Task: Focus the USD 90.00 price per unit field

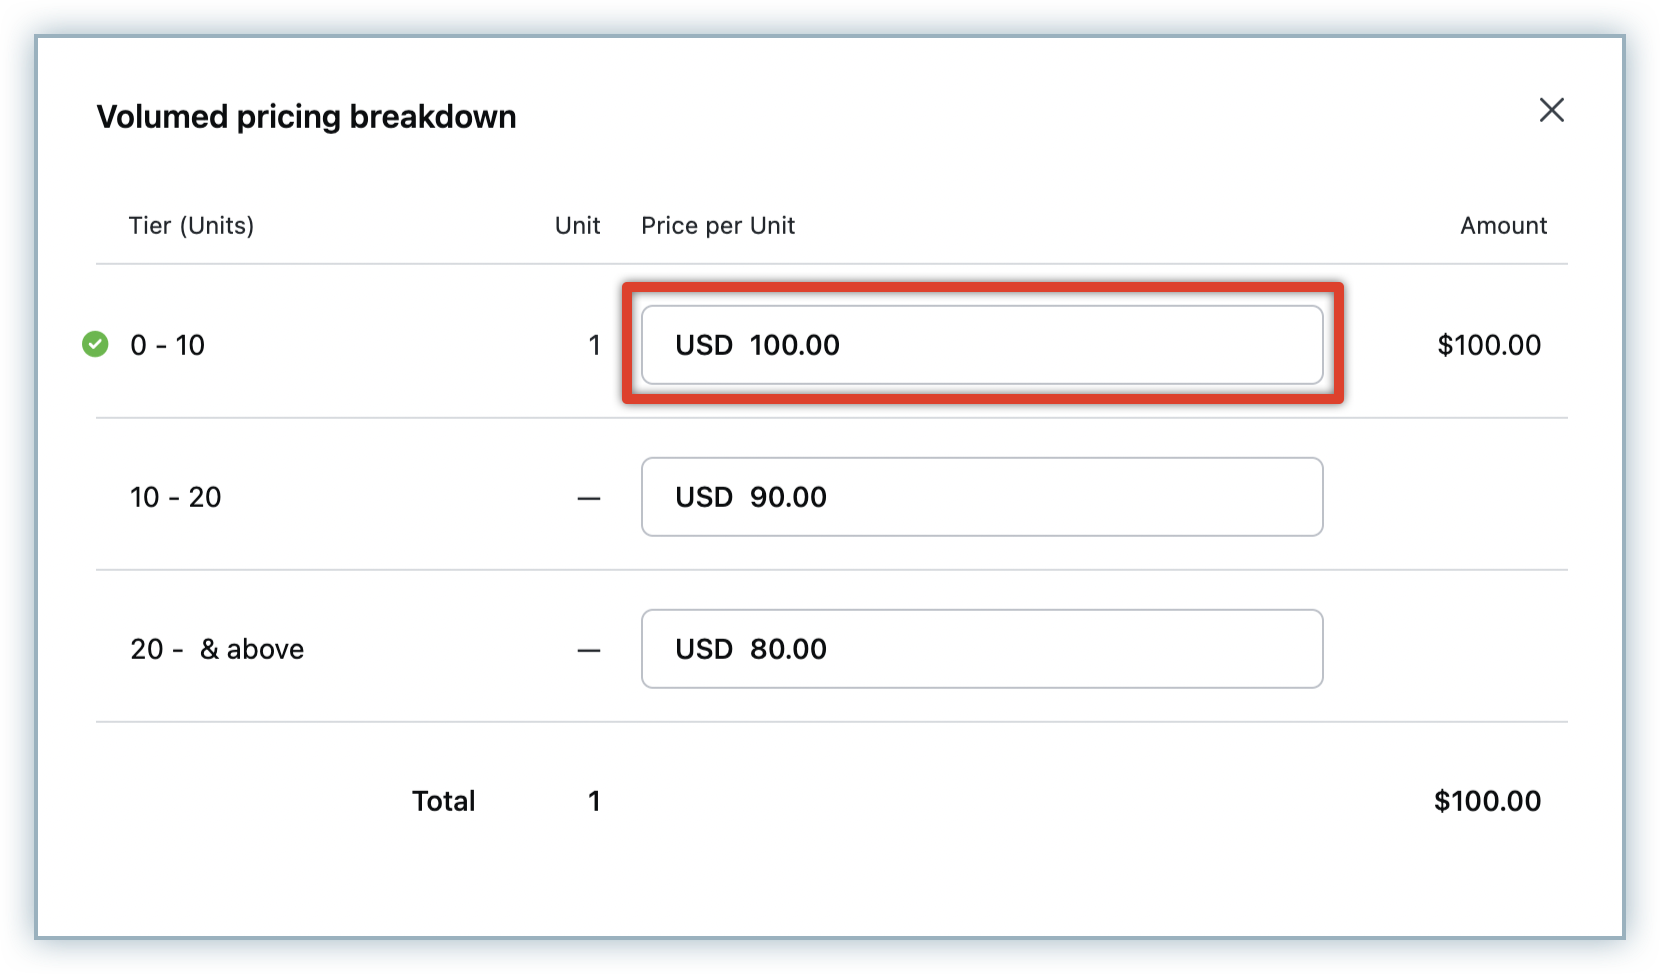Action: pos(981,497)
